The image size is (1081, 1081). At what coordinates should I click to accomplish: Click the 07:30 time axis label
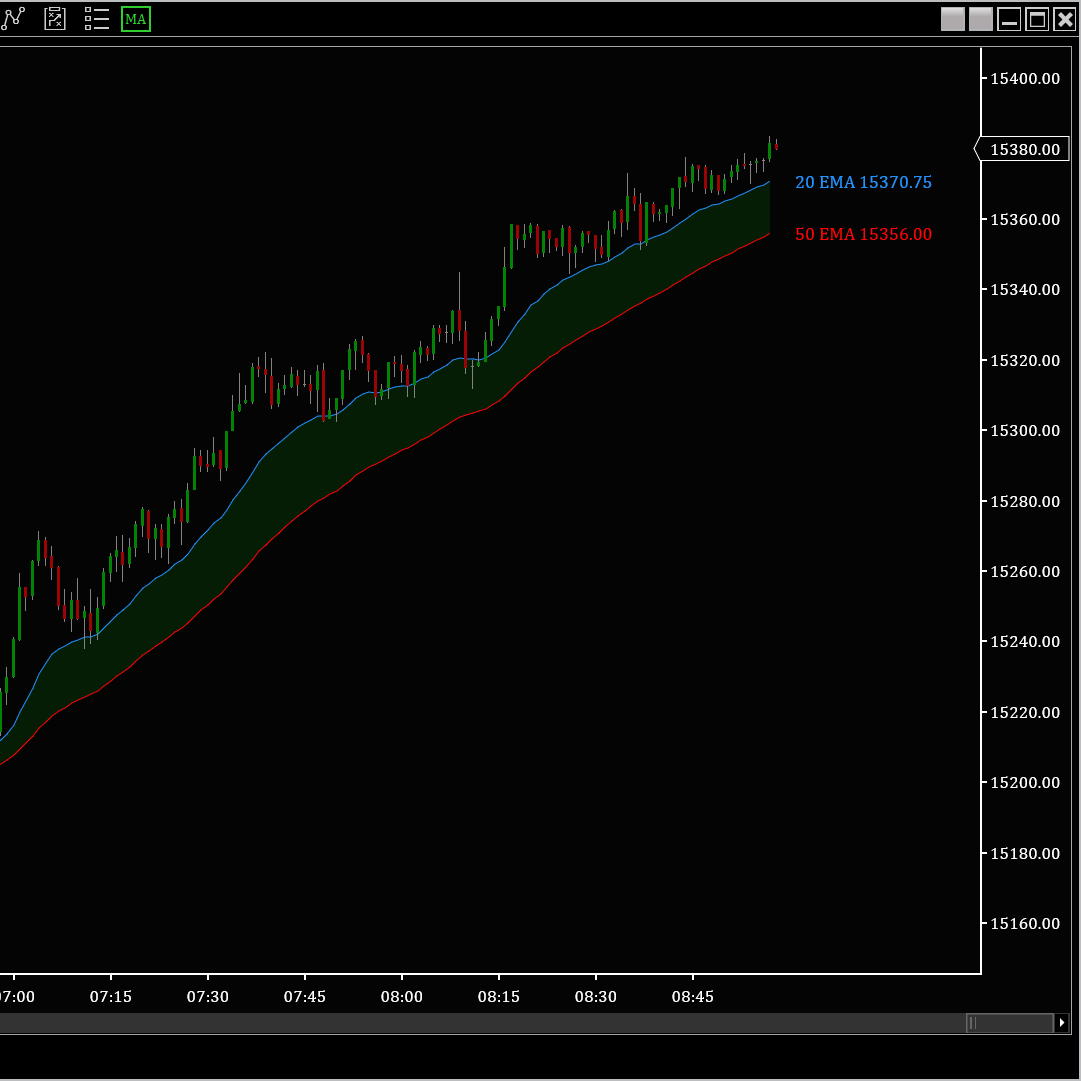[x=208, y=997]
